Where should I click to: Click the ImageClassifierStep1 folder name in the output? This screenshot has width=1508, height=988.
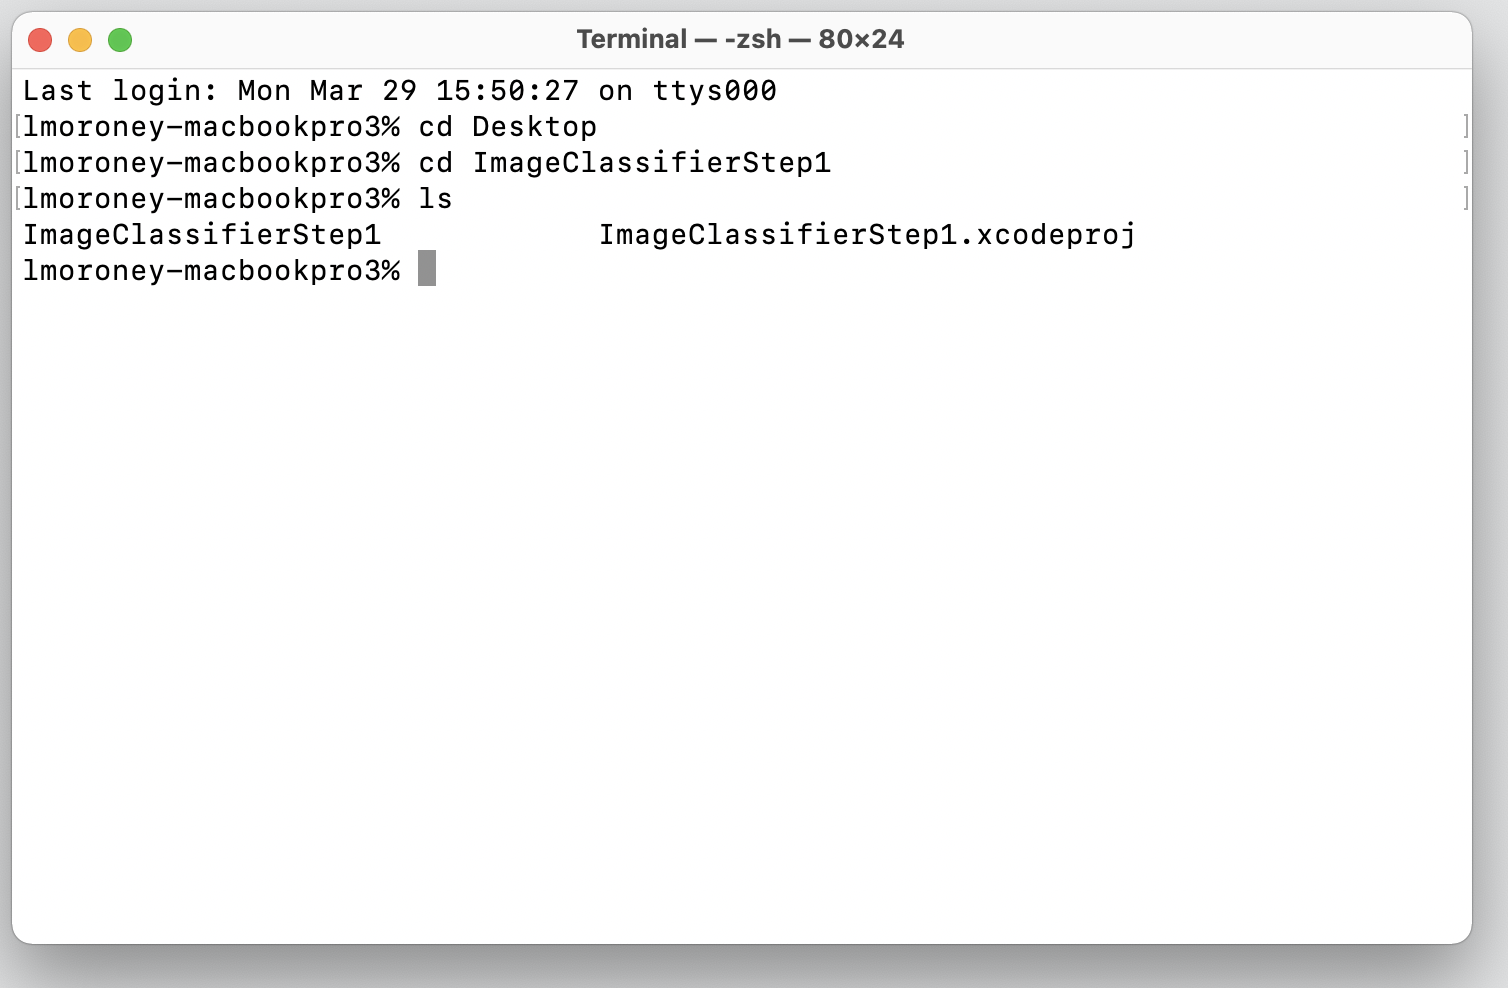point(202,235)
